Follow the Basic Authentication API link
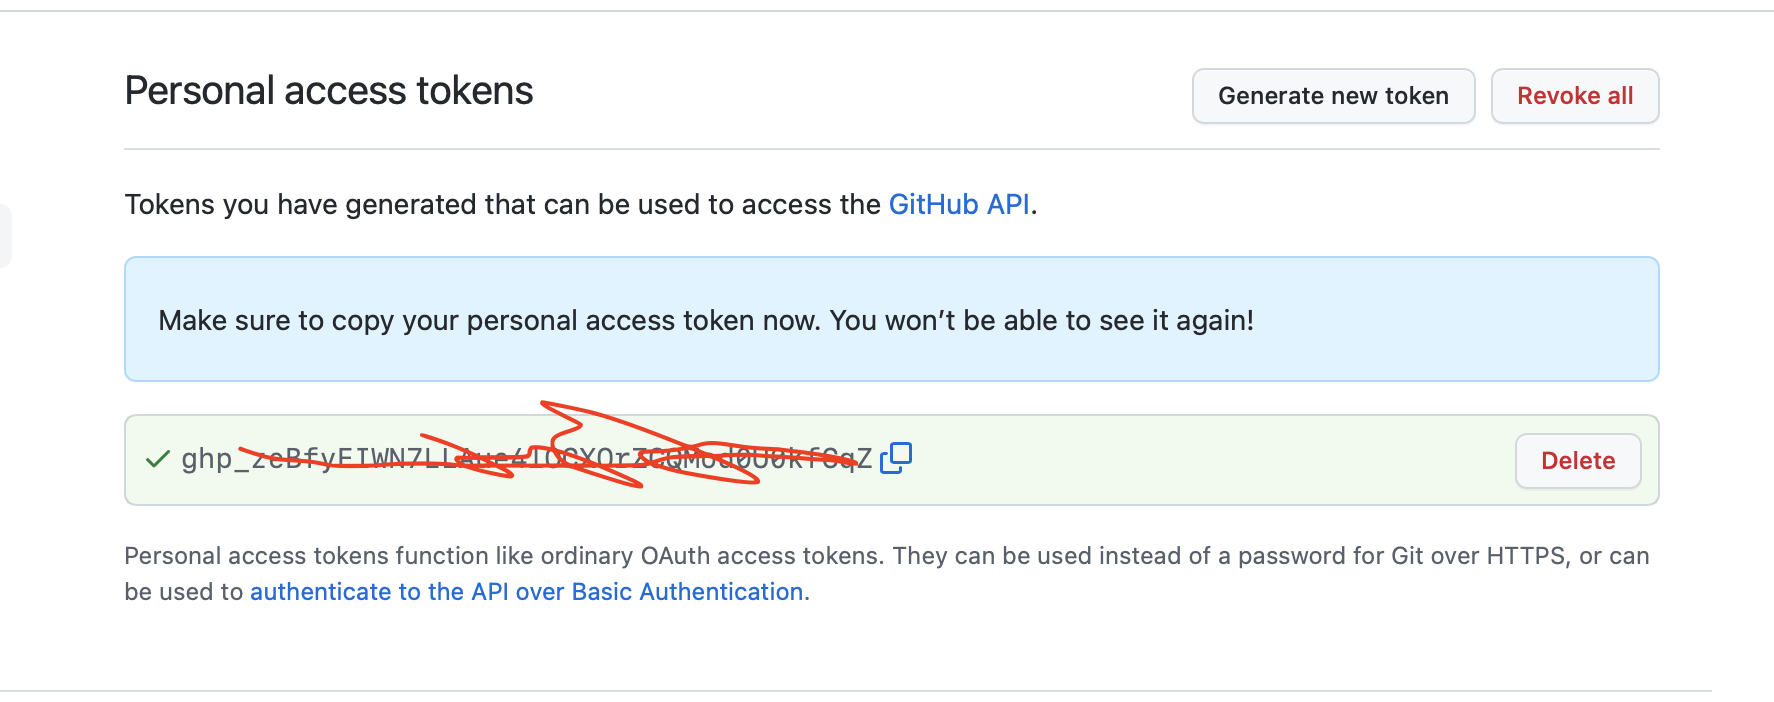The width and height of the screenshot is (1774, 702). click(x=526, y=592)
